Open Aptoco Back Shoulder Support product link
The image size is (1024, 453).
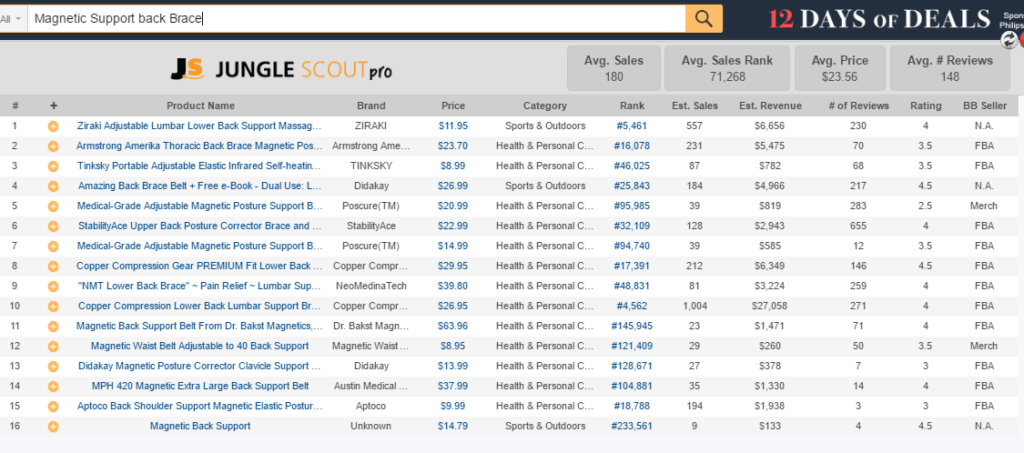(199, 406)
